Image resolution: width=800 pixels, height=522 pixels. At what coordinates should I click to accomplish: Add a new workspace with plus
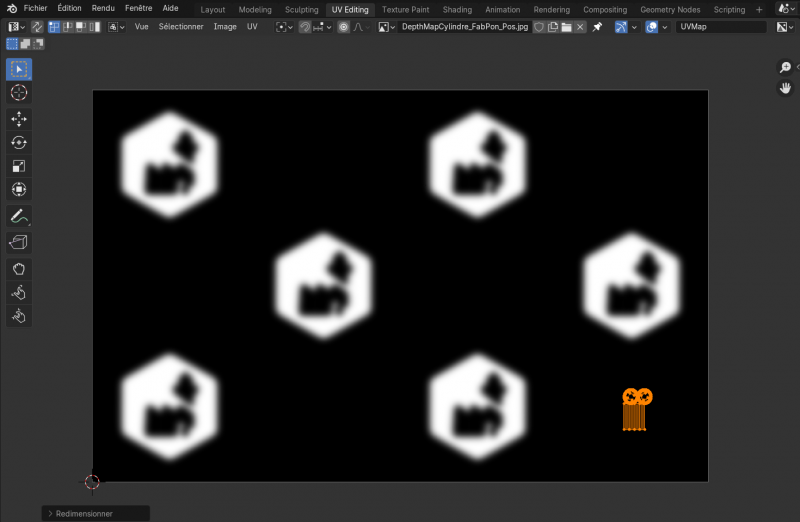[x=759, y=9]
